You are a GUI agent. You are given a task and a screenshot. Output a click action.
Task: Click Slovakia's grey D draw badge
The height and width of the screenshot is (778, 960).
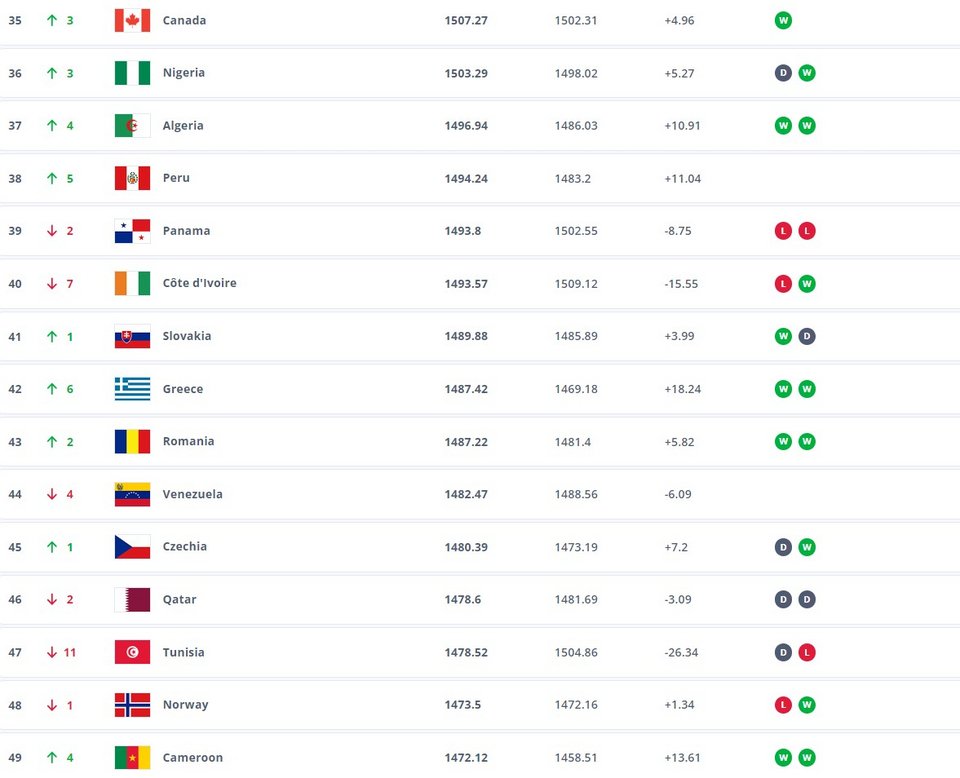(807, 336)
